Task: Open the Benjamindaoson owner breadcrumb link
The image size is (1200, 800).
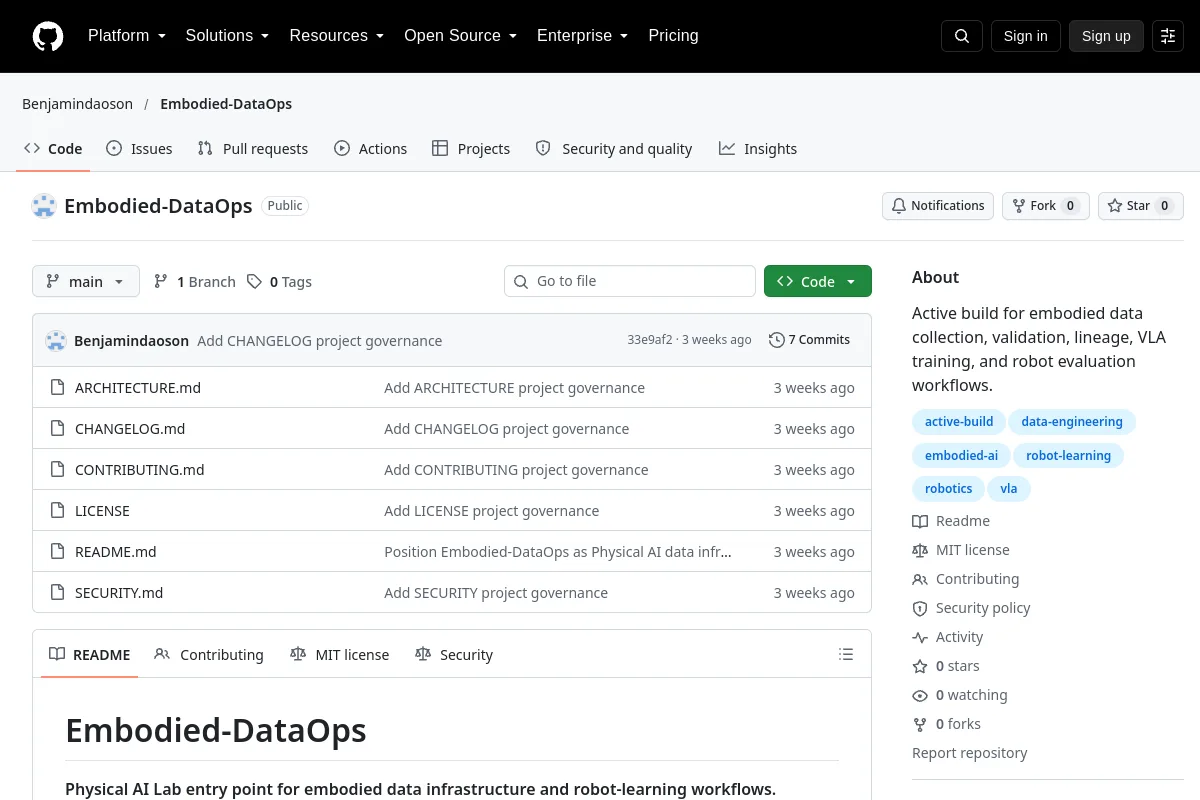Action: tap(77, 104)
